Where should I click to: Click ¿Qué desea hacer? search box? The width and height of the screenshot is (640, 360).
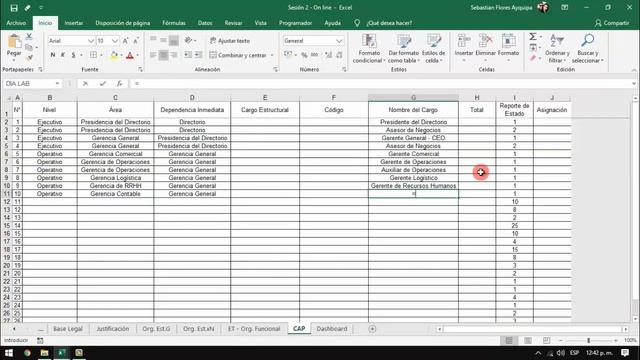pos(389,23)
